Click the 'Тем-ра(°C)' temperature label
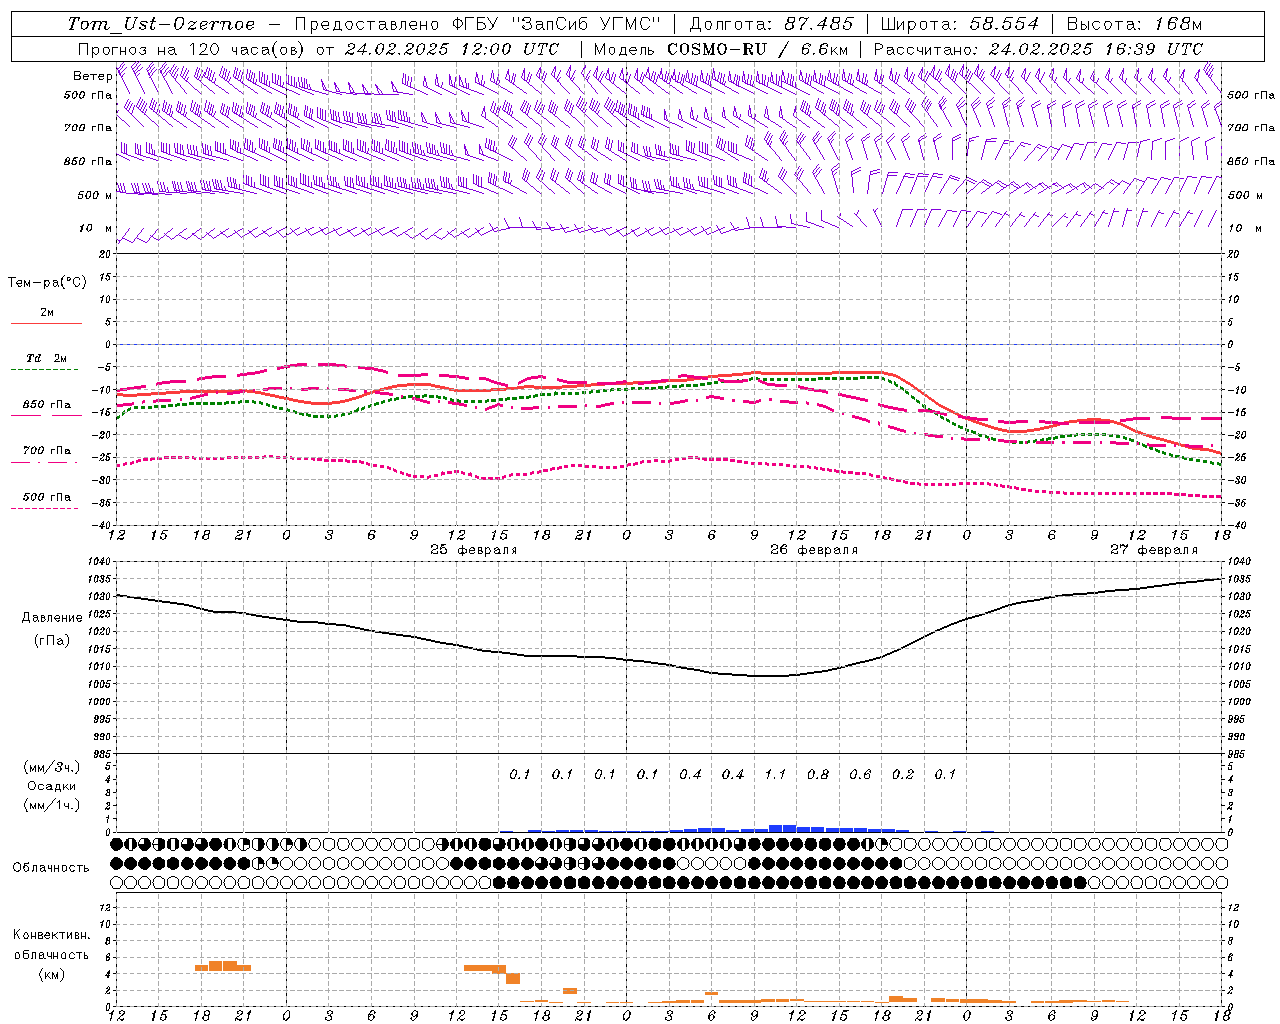 (47, 283)
